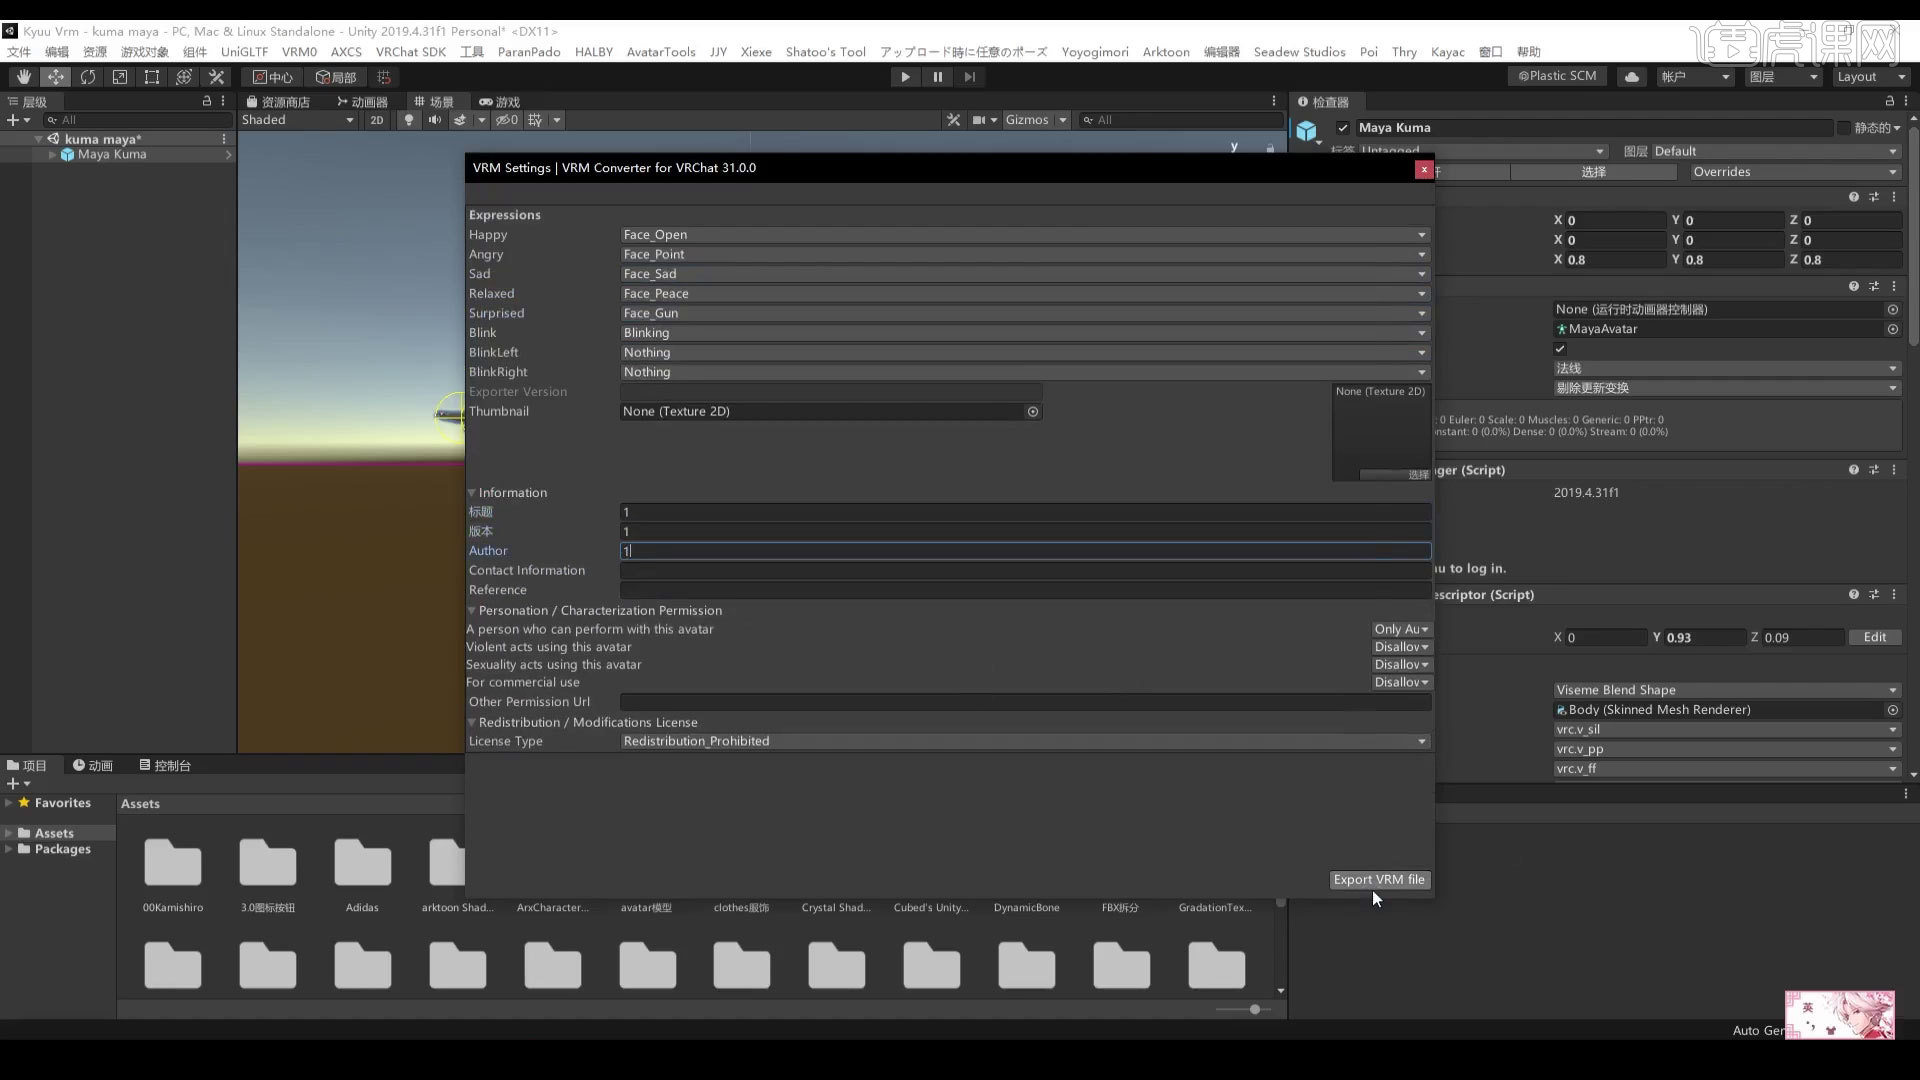Open the Happy expression Face_Open dropdown
Screen dimensions: 1920x1080
coord(1421,234)
